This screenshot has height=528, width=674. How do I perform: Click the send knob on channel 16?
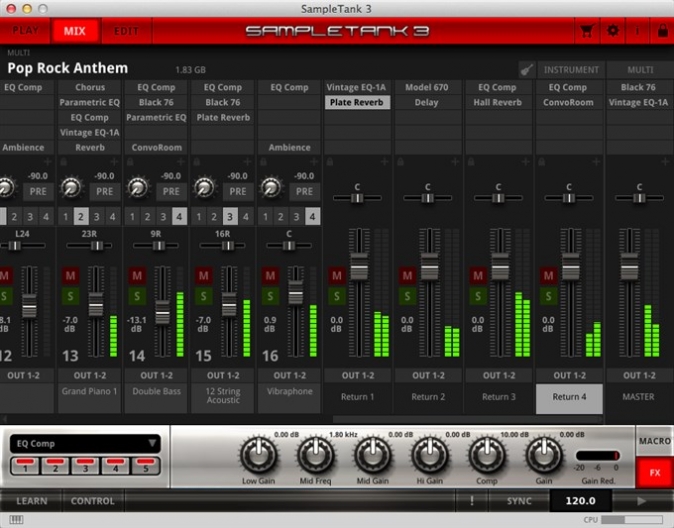[271, 187]
